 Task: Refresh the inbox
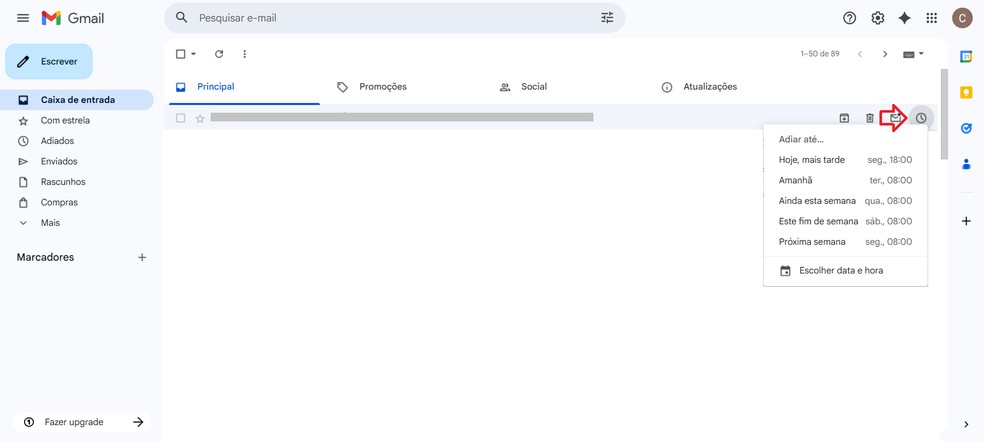pyautogui.click(x=219, y=54)
